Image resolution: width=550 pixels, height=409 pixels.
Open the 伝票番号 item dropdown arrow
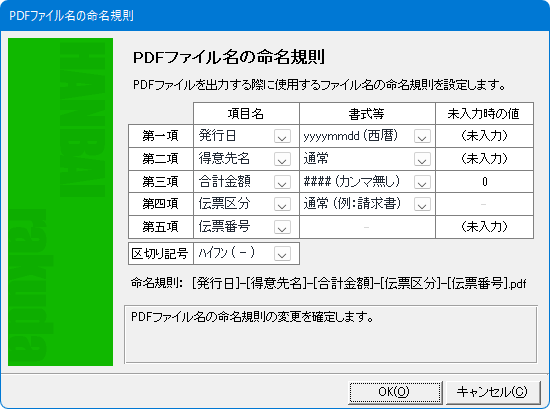coord(282,227)
